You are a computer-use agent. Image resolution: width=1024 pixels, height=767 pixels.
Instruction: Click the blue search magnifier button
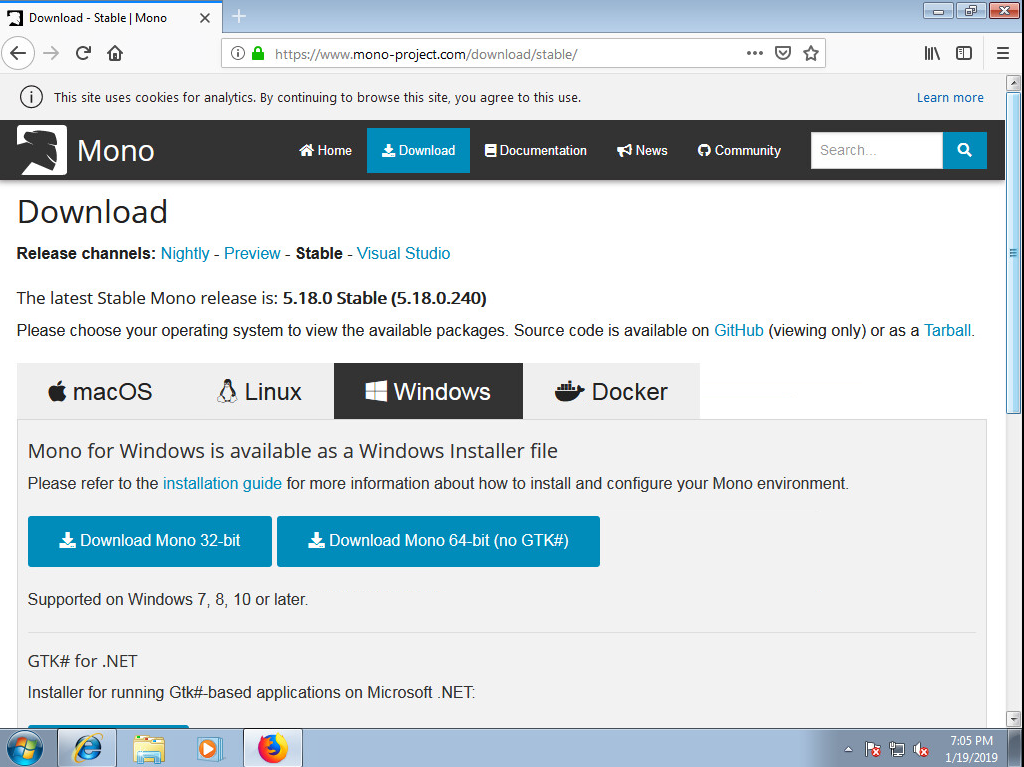964,150
